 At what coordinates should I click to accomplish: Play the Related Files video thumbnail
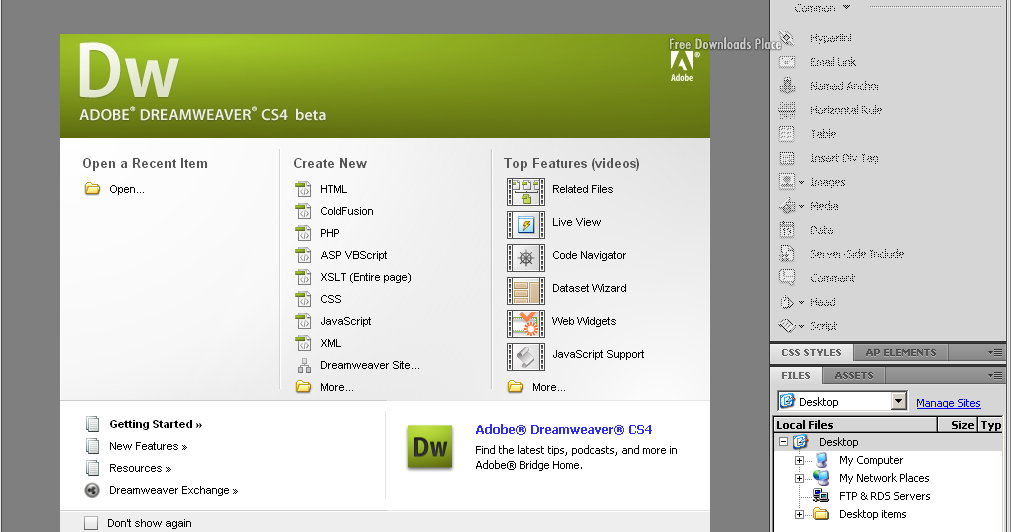[x=526, y=192]
